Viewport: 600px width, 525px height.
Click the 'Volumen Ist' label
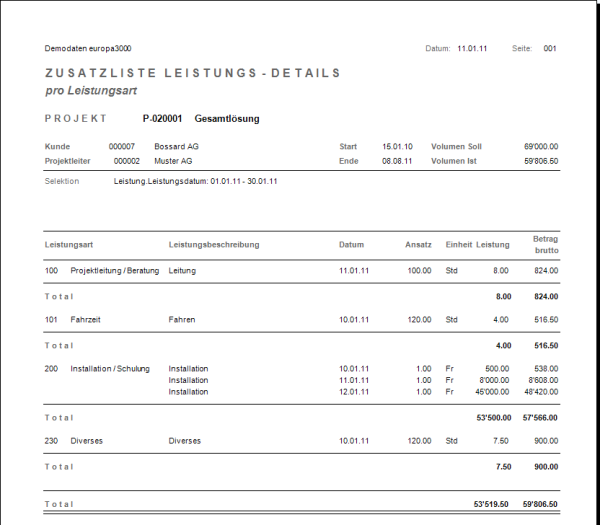tap(454, 161)
